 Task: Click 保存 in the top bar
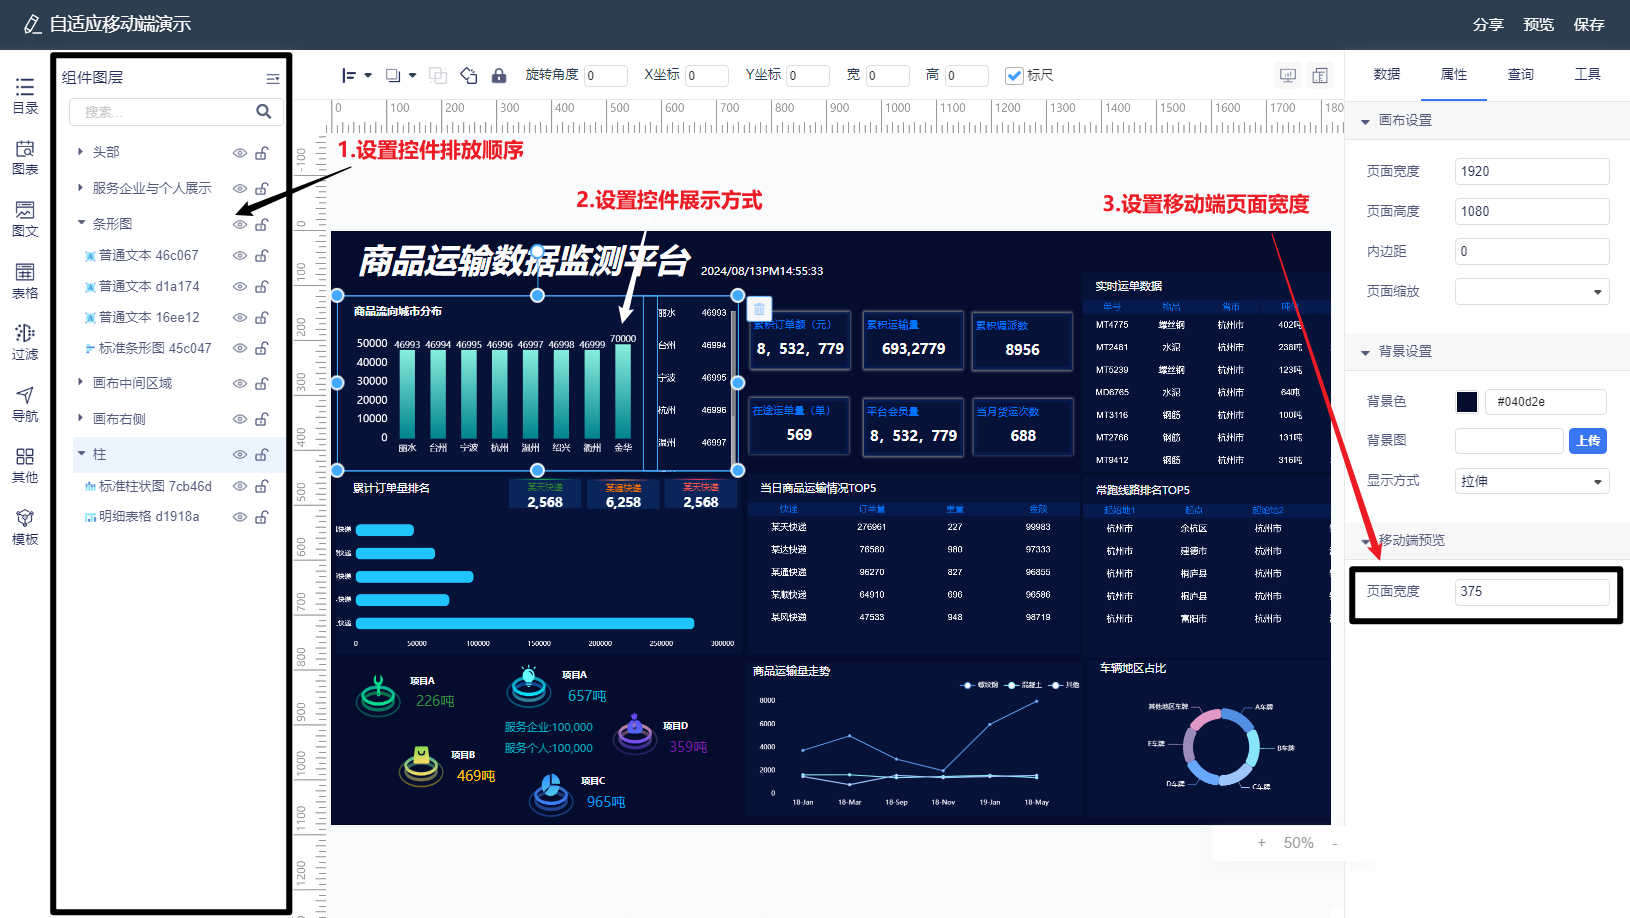(x=1589, y=24)
